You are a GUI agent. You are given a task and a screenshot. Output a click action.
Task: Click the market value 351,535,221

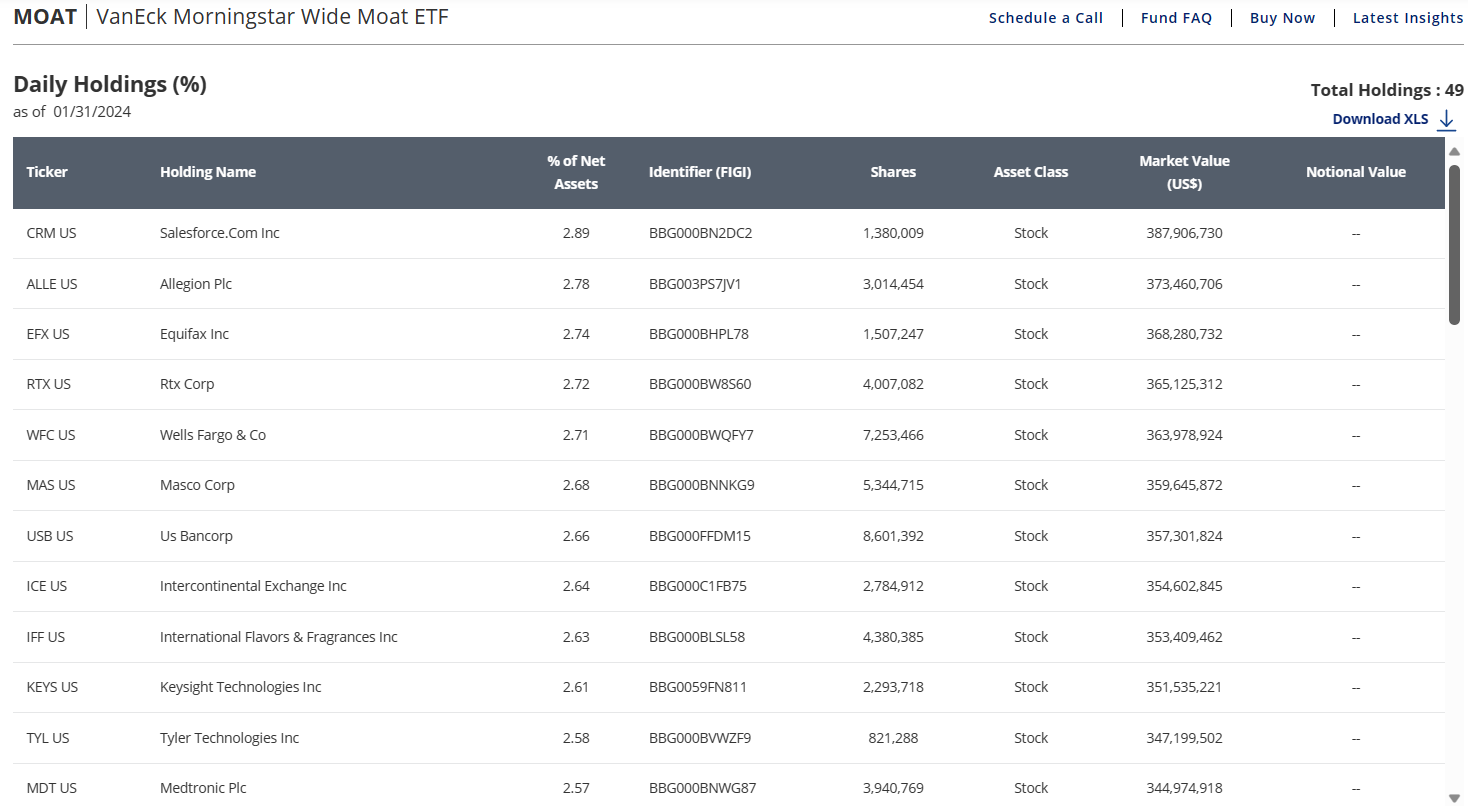[x=1184, y=687]
